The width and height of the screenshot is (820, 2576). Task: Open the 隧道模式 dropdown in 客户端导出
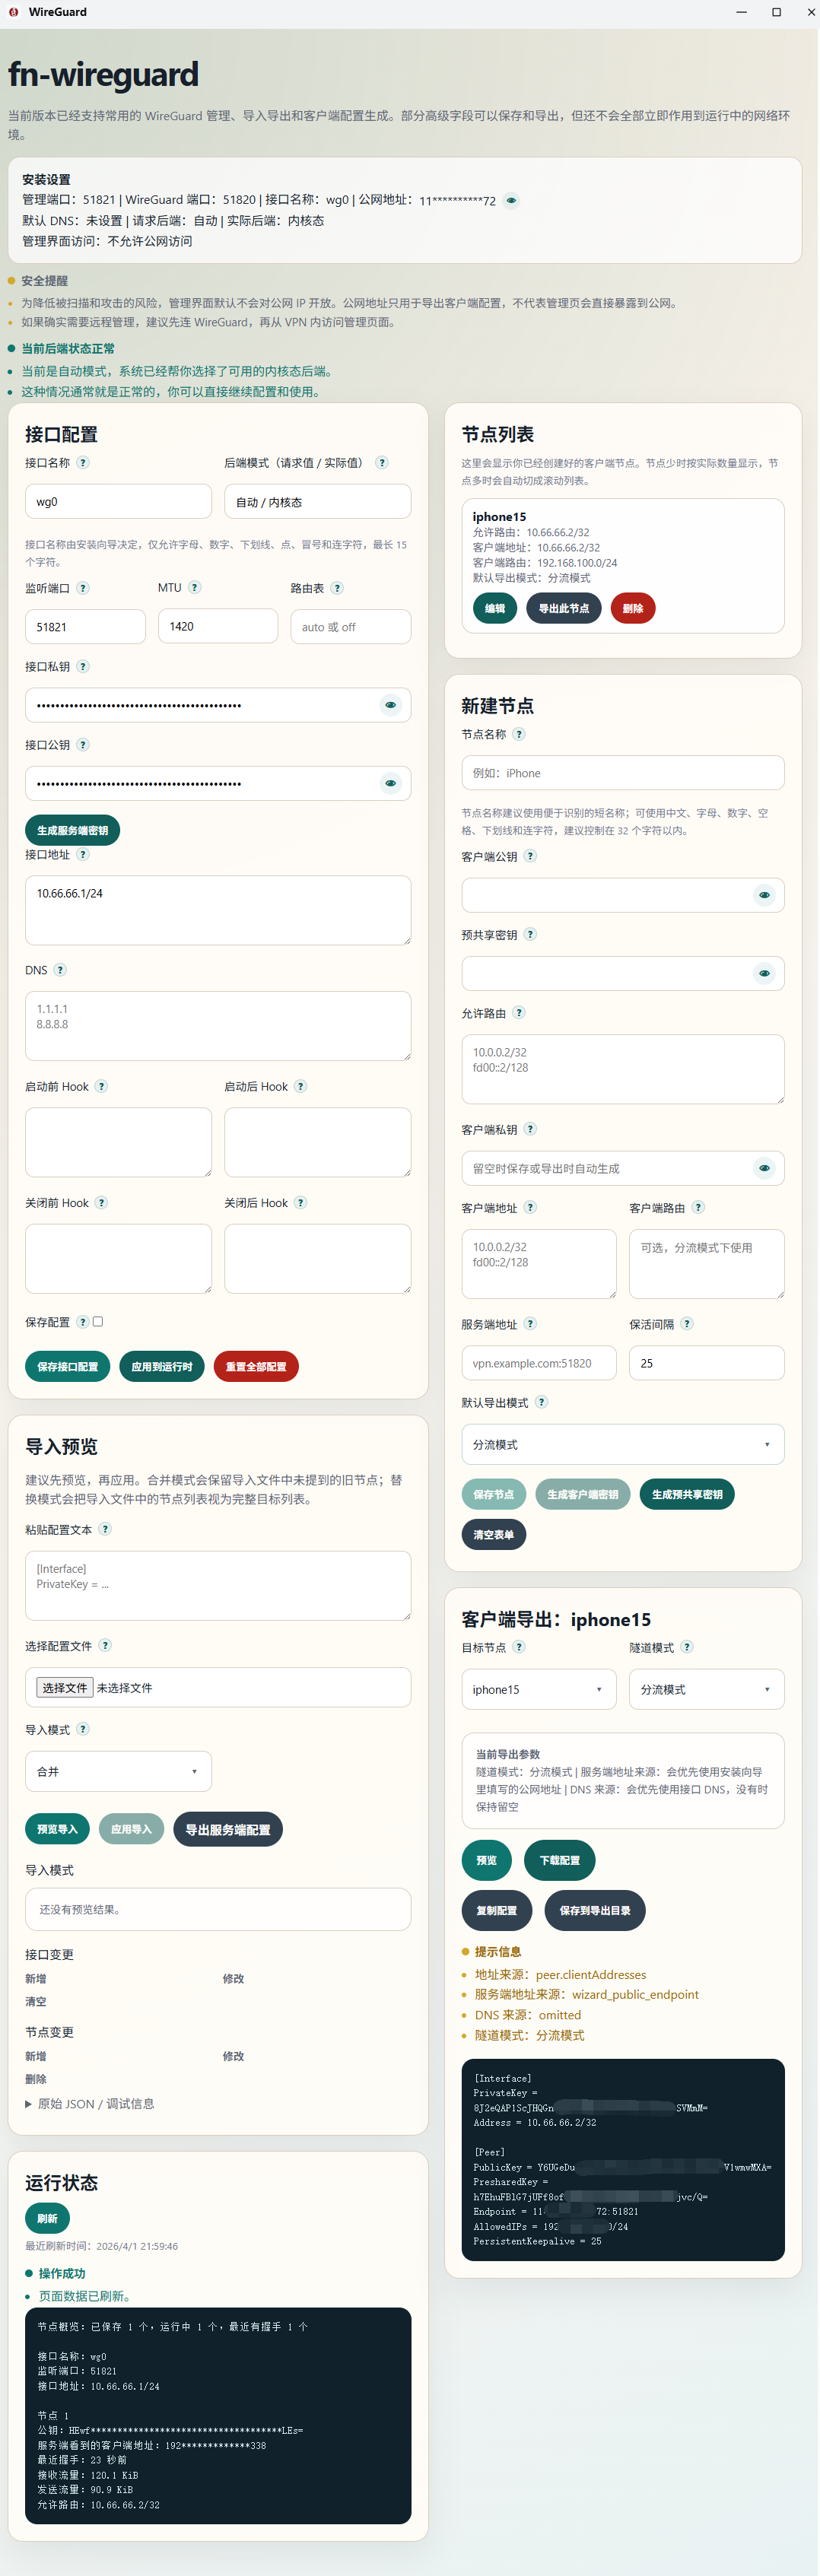click(707, 1689)
